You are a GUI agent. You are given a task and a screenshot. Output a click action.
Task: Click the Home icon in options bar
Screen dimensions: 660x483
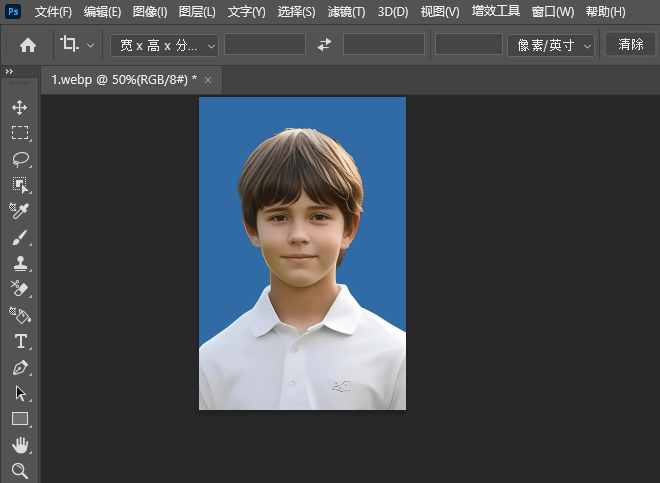pos(28,45)
